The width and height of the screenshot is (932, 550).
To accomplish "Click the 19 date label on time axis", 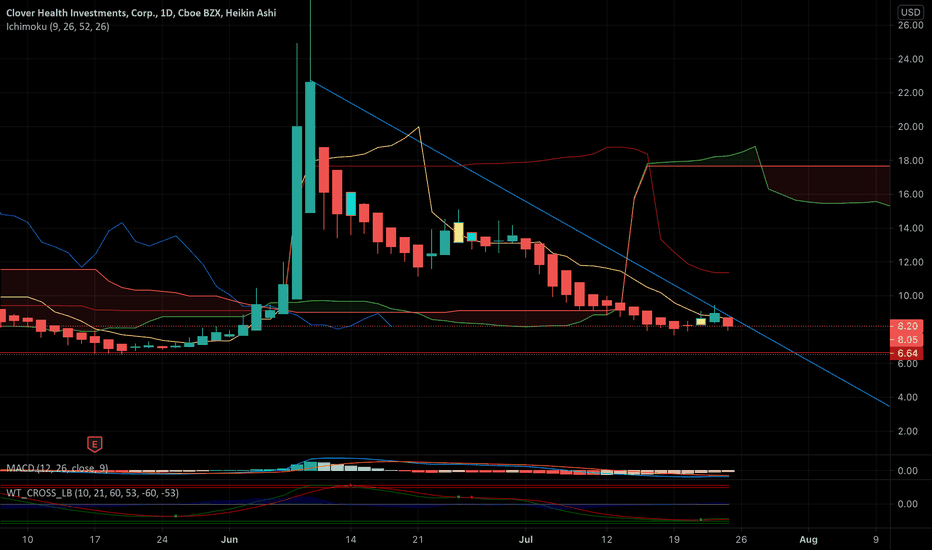I will point(673,540).
